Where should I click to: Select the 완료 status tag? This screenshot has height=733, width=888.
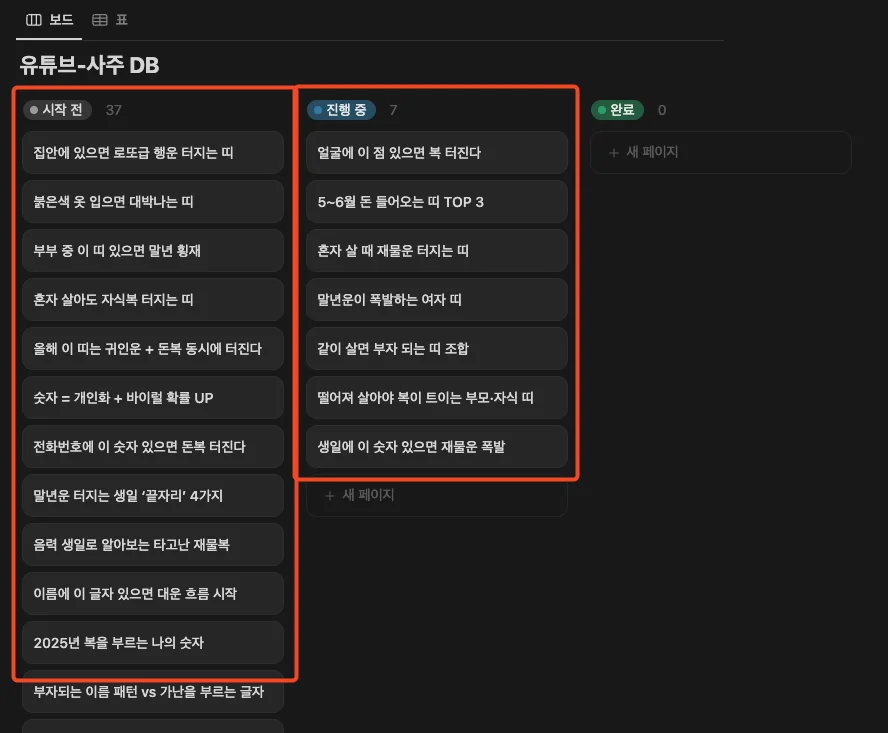(x=617, y=110)
